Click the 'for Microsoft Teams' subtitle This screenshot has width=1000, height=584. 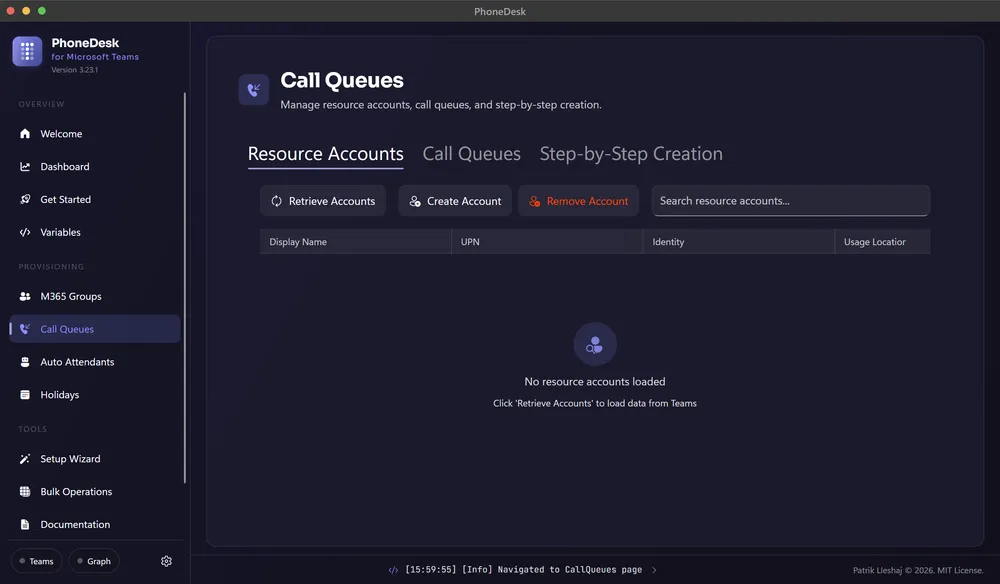(95, 57)
